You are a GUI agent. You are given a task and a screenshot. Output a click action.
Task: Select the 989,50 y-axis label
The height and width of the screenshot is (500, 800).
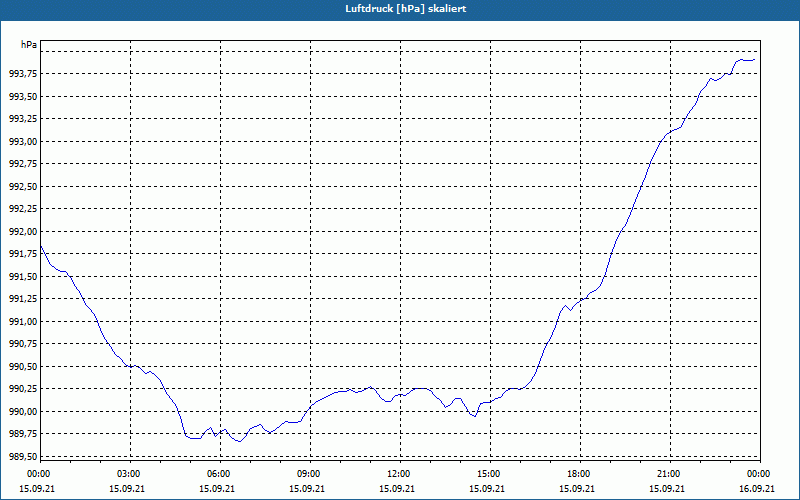(23, 456)
